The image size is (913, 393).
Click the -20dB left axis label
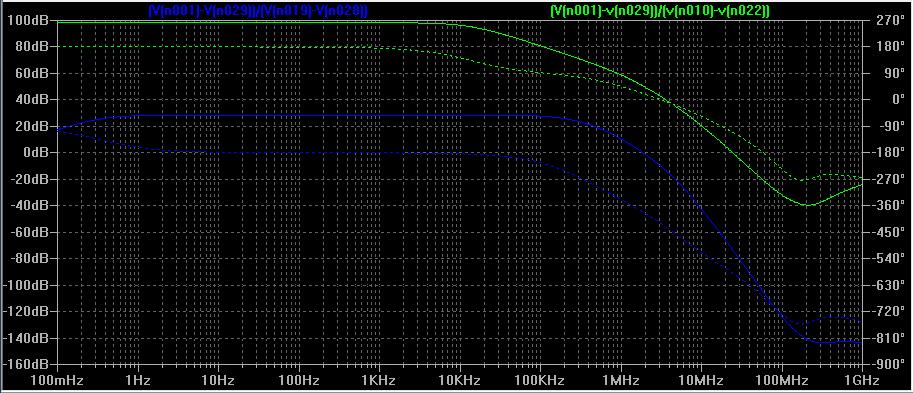[29, 179]
